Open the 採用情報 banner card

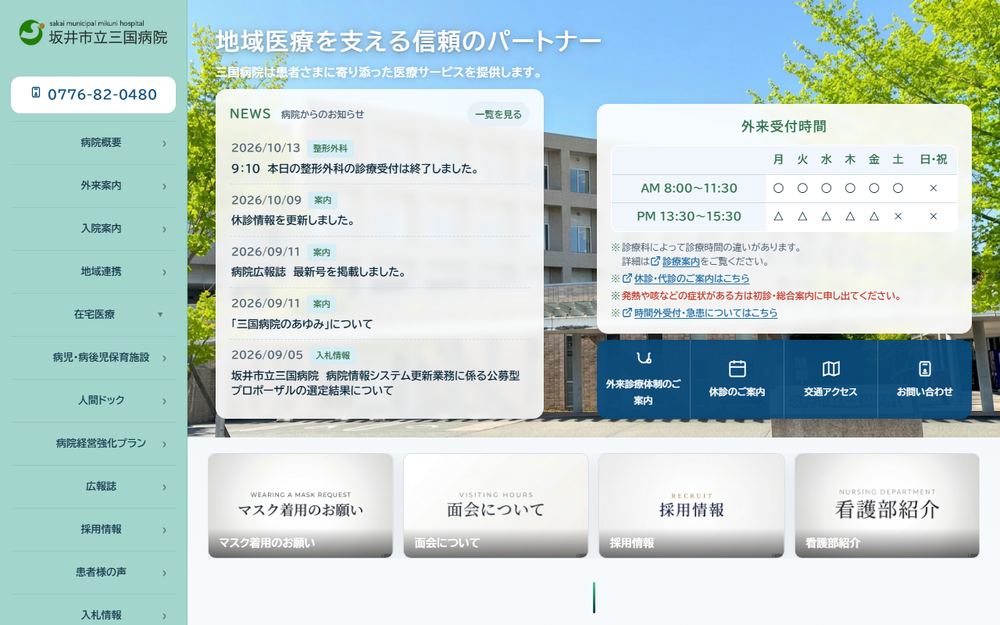691,506
